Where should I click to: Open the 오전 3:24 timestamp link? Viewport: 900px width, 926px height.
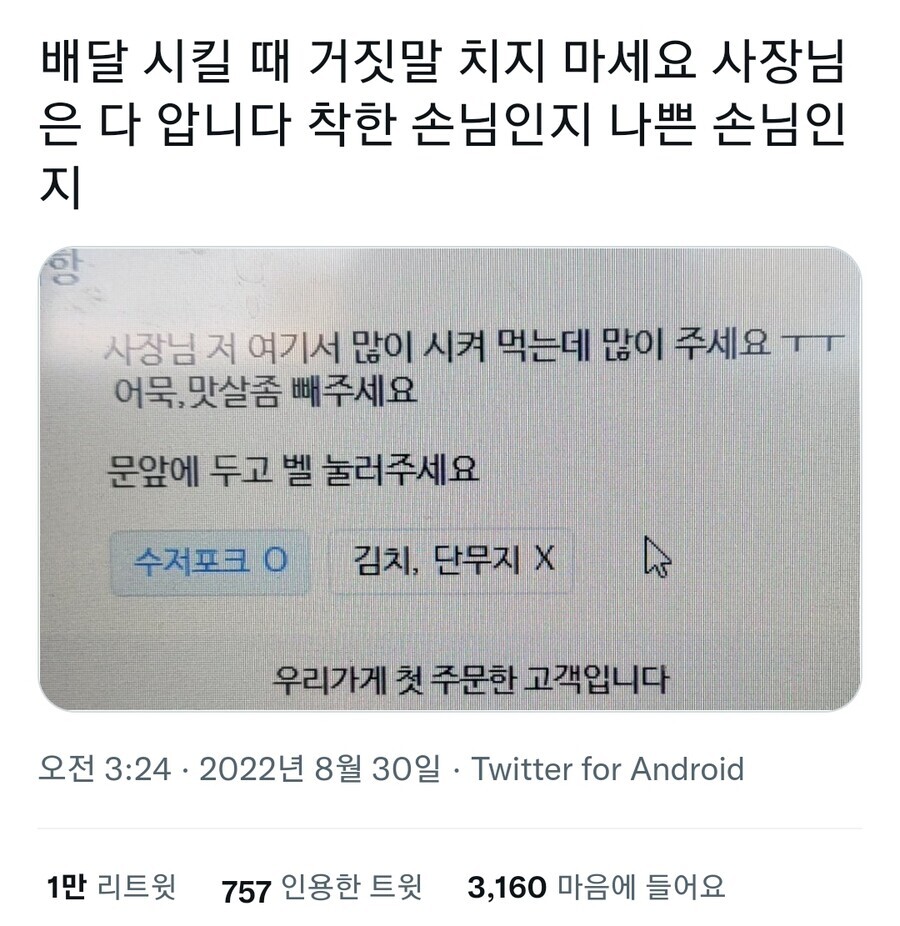pos(105,769)
